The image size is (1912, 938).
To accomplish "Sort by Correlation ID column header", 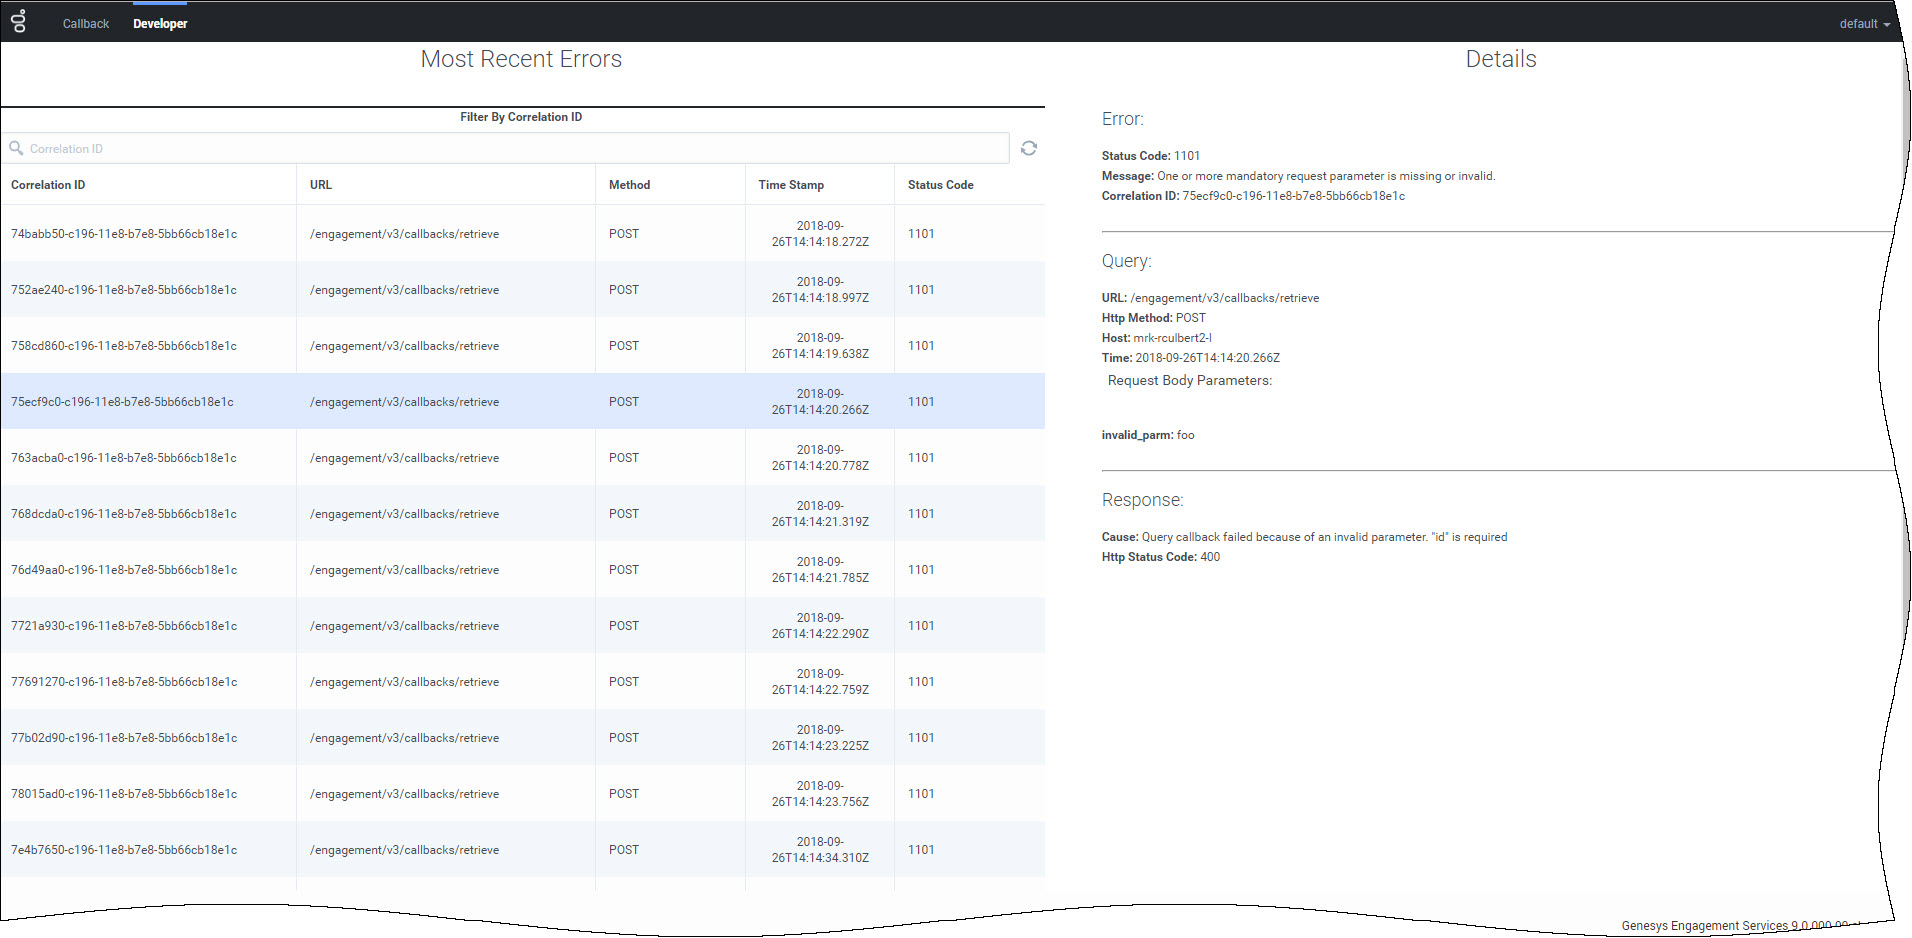I will point(48,185).
